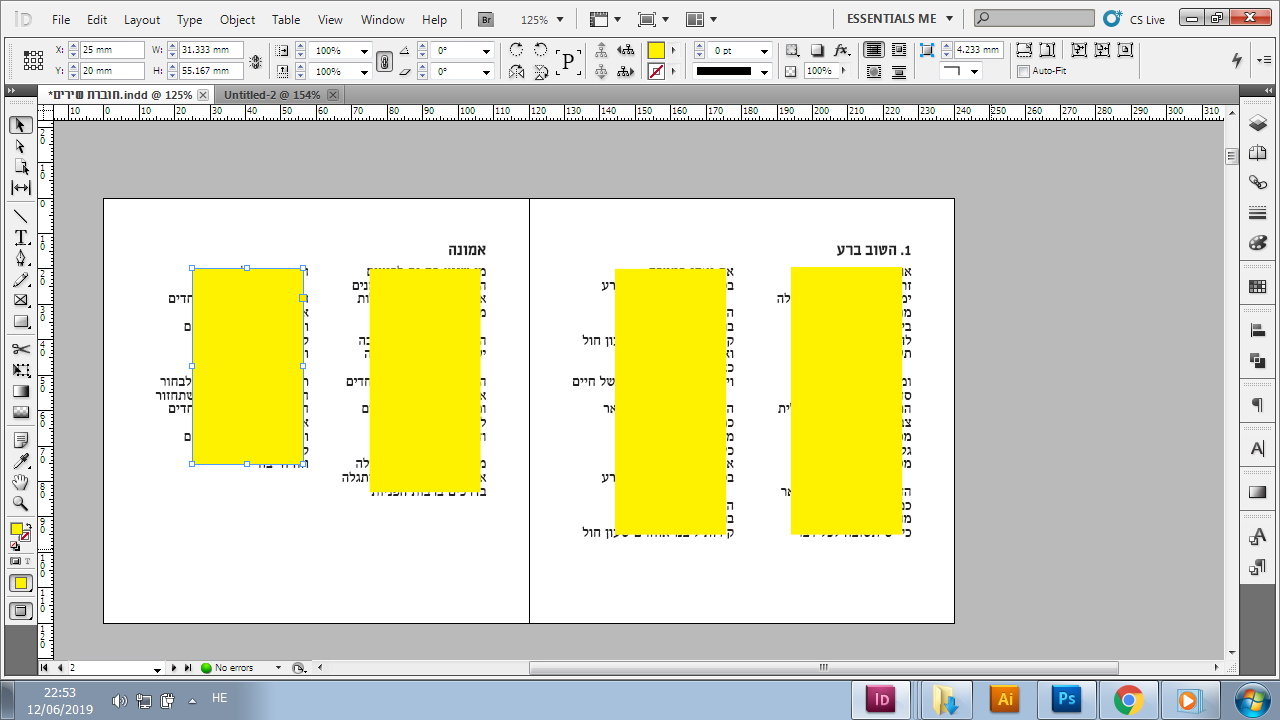
Task: Open Illustrator from the taskbar
Action: (1006, 699)
